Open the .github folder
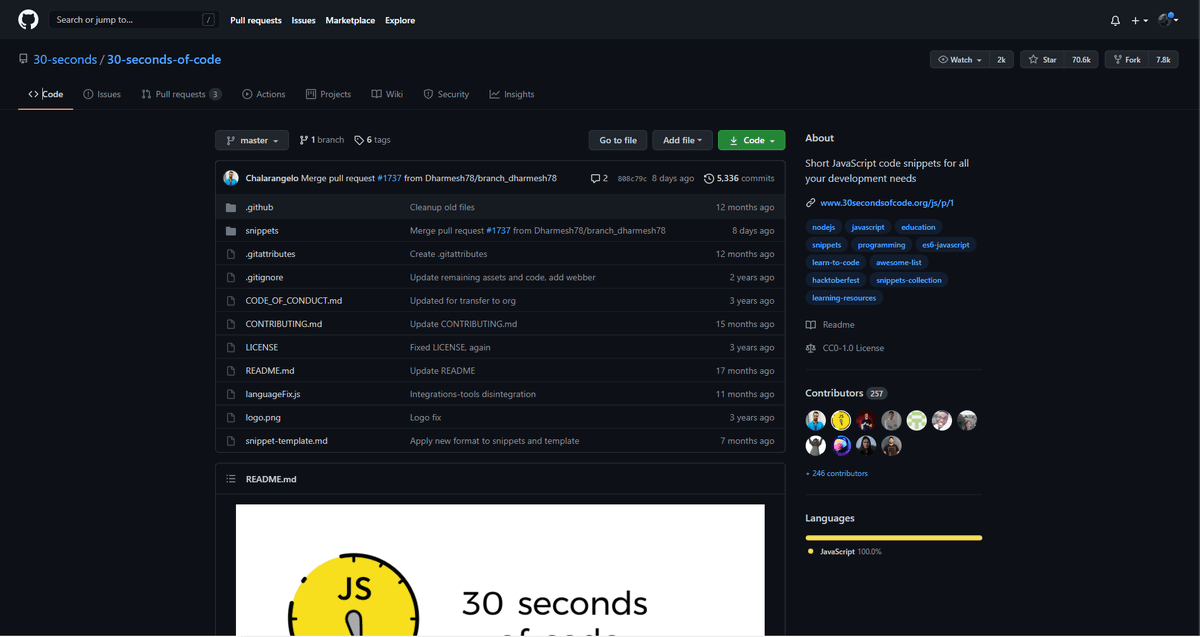1200x637 pixels. (x=259, y=207)
